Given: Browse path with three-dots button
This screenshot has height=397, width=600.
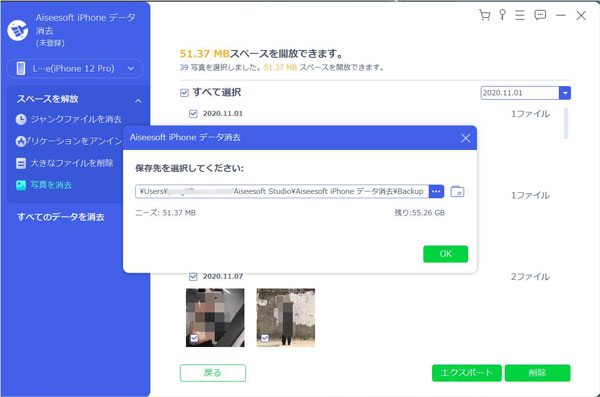Looking at the screenshot, I should tap(436, 191).
